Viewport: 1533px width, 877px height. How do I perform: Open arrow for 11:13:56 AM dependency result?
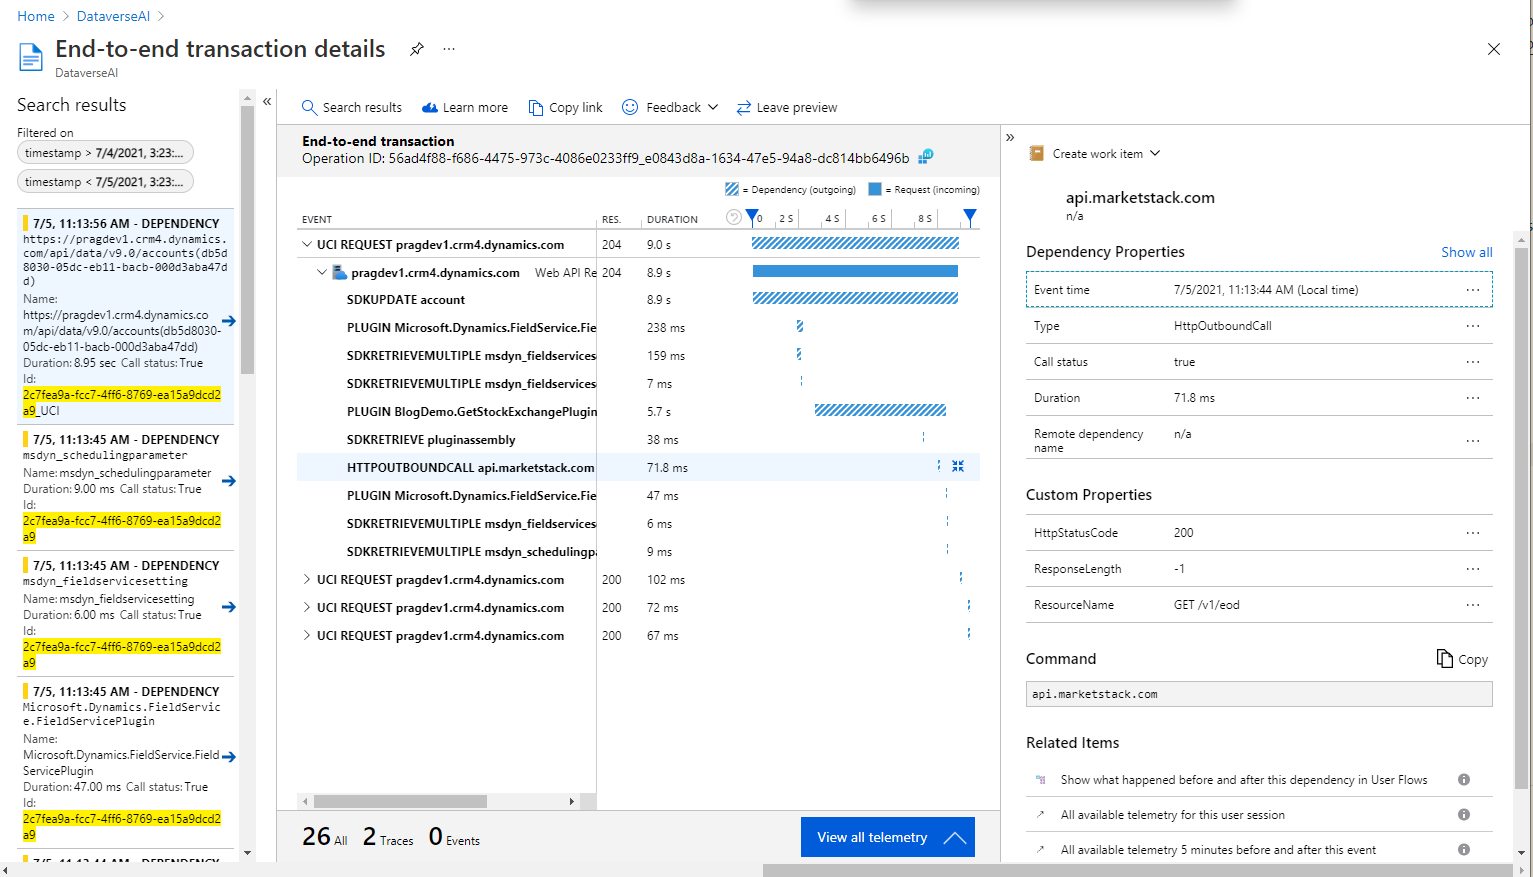(229, 321)
